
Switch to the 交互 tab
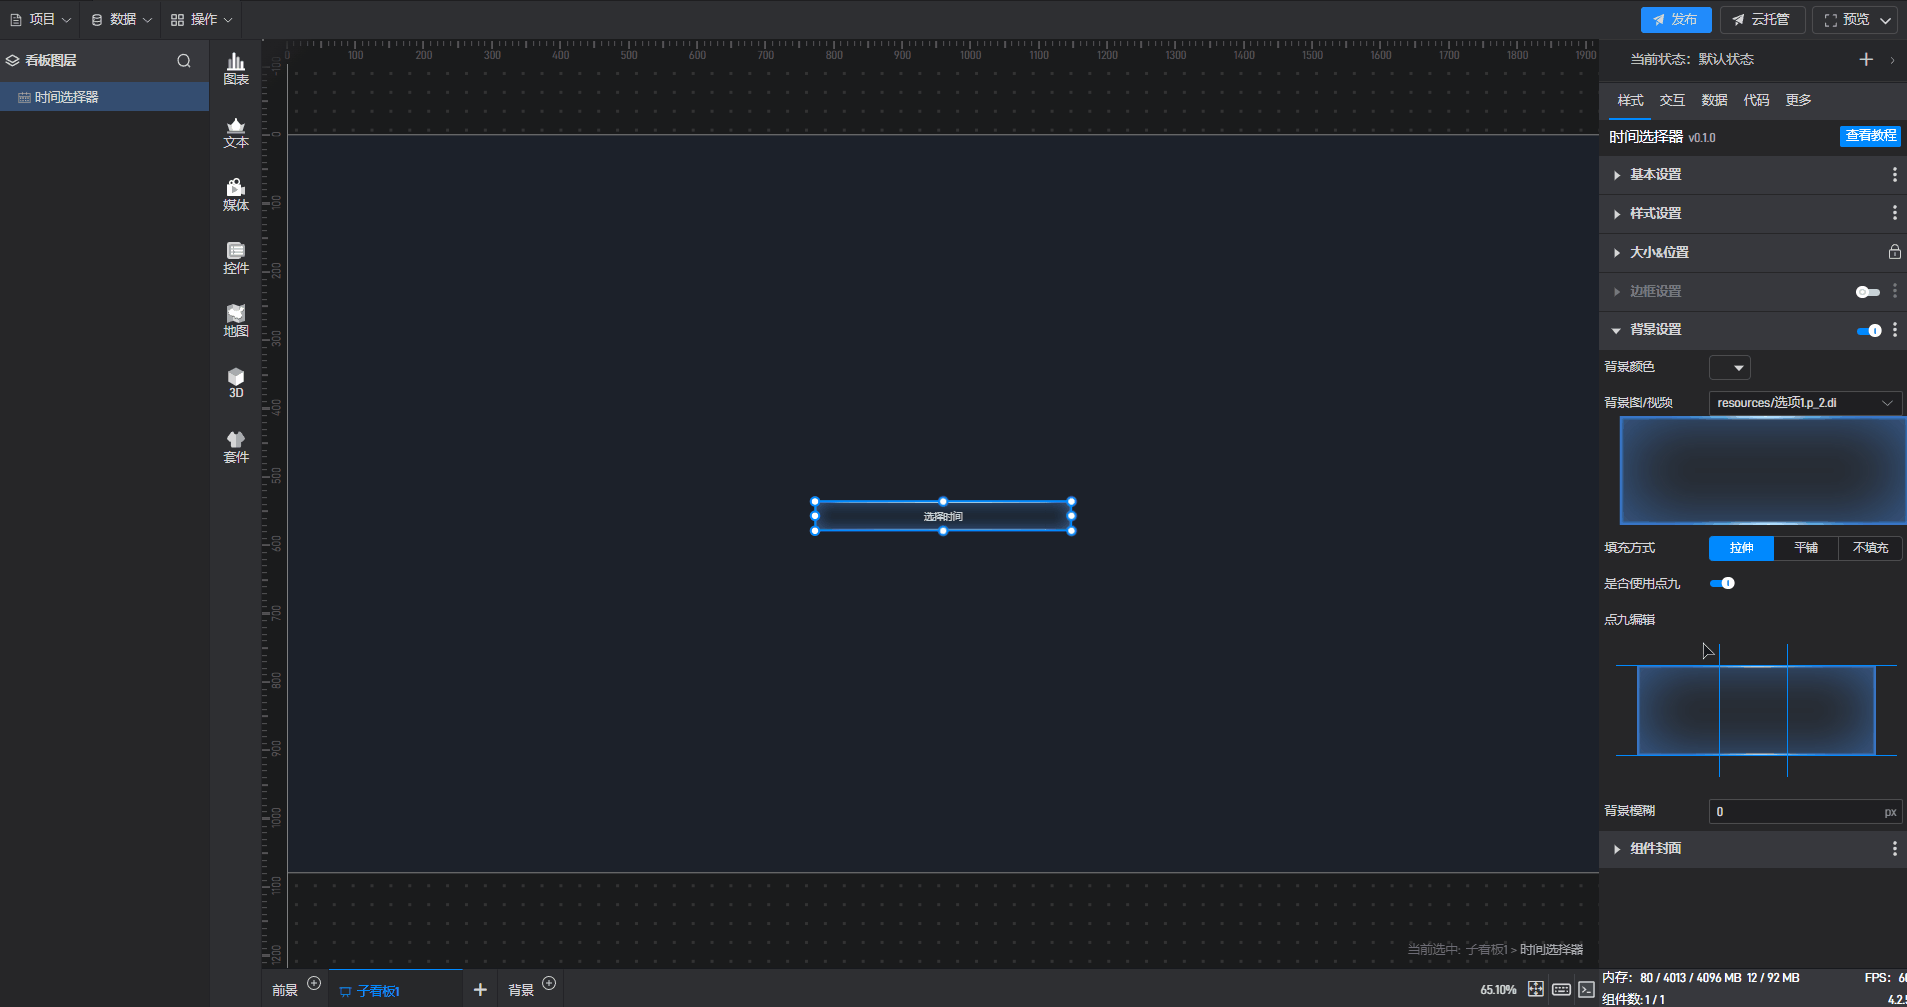coord(1672,100)
